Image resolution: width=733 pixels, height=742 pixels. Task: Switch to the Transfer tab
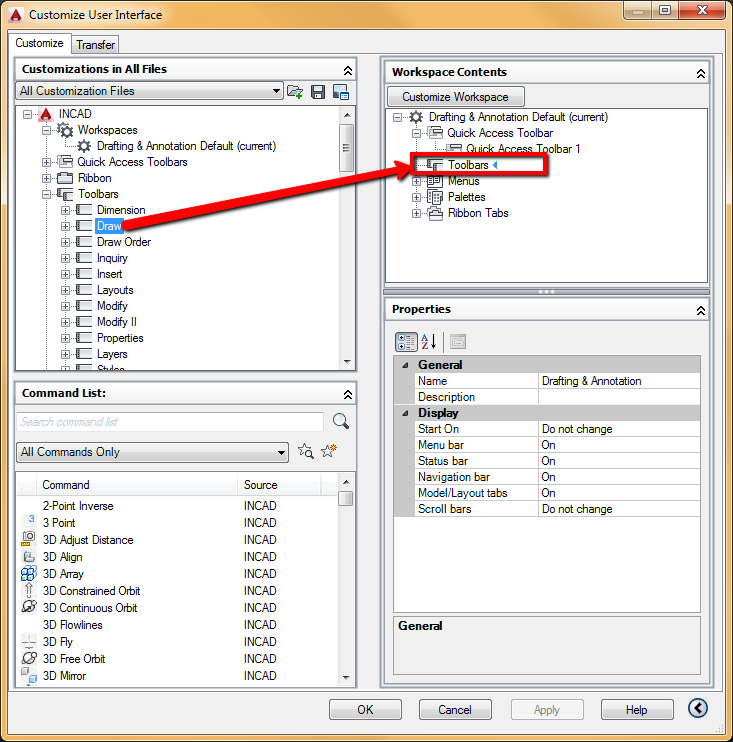[x=96, y=44]
